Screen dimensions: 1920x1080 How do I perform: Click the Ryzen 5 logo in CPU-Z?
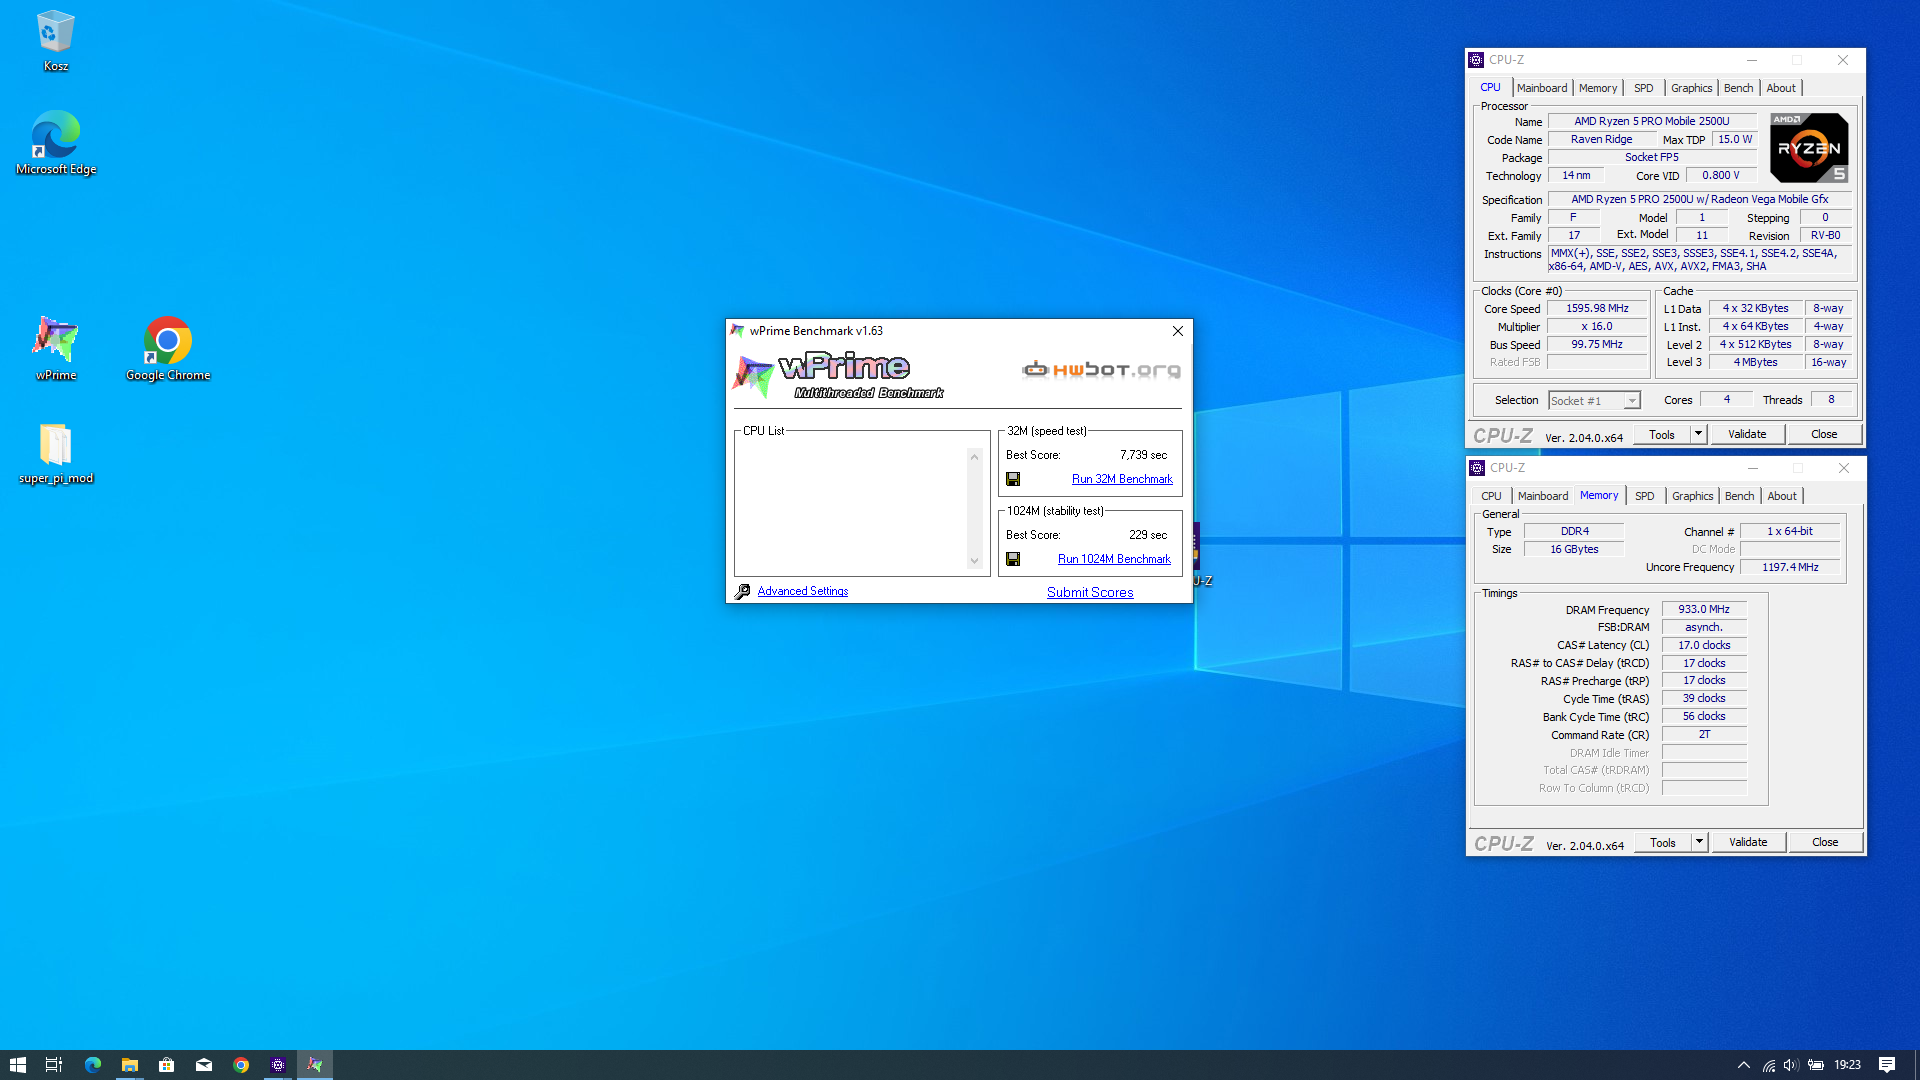pyautogui.click(x=1808, y=147)
